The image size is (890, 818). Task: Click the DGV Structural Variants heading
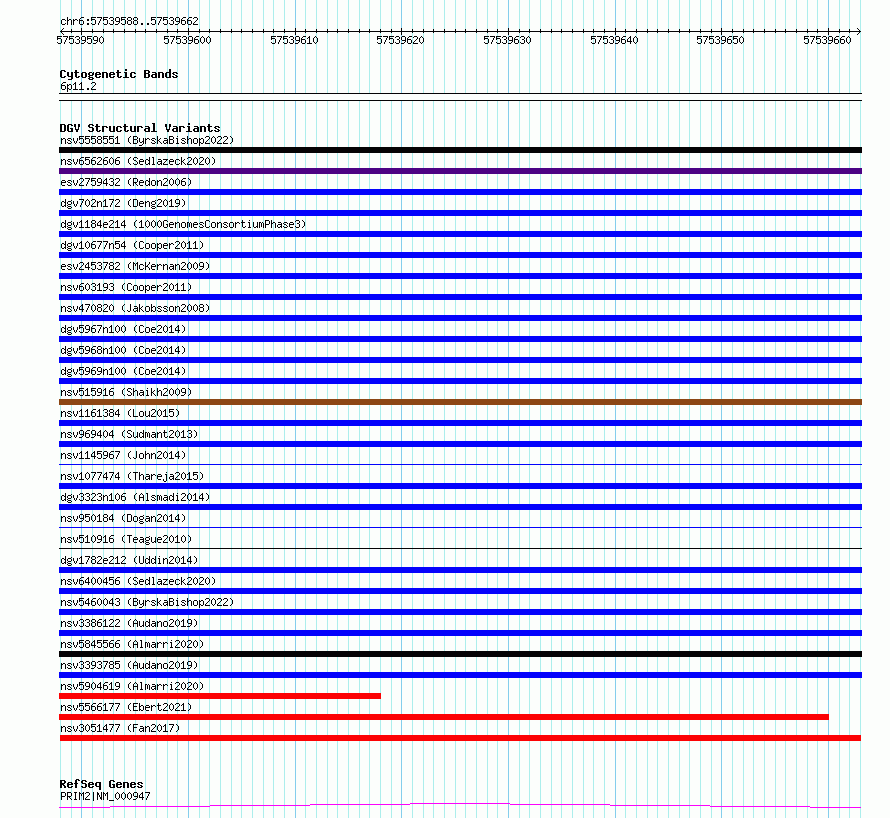pos(140,128)
